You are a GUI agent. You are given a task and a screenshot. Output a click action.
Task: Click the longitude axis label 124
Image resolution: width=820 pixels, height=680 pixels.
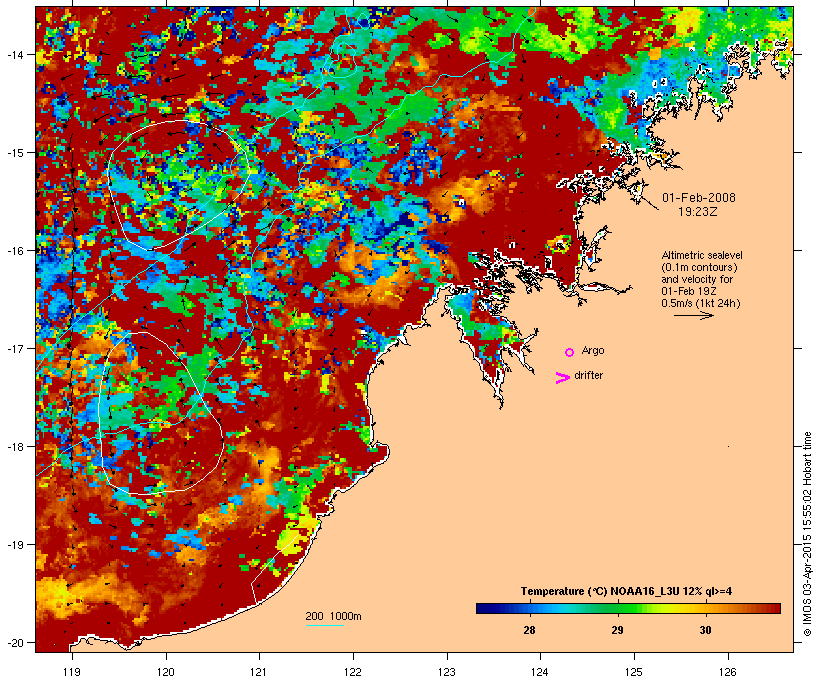coord(540,672)
